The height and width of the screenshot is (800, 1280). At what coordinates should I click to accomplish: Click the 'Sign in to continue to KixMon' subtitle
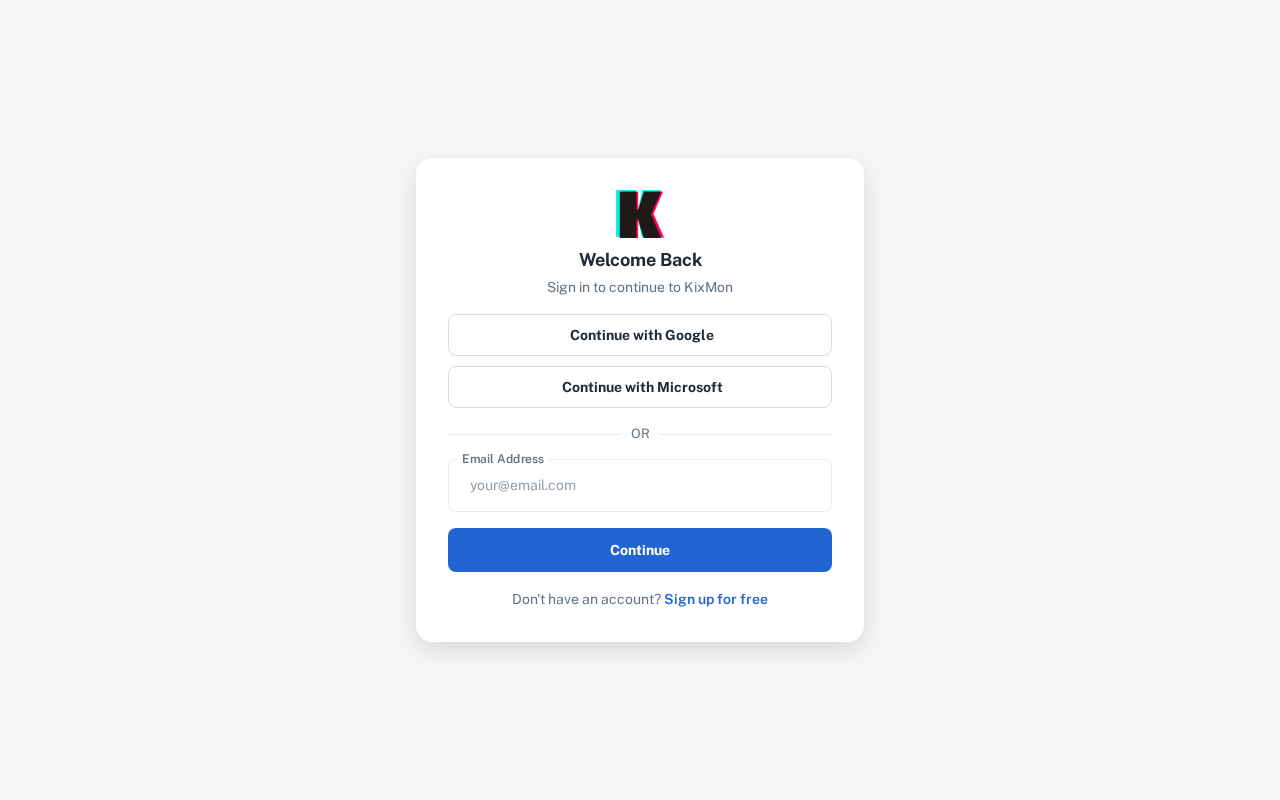coord(640,287)
